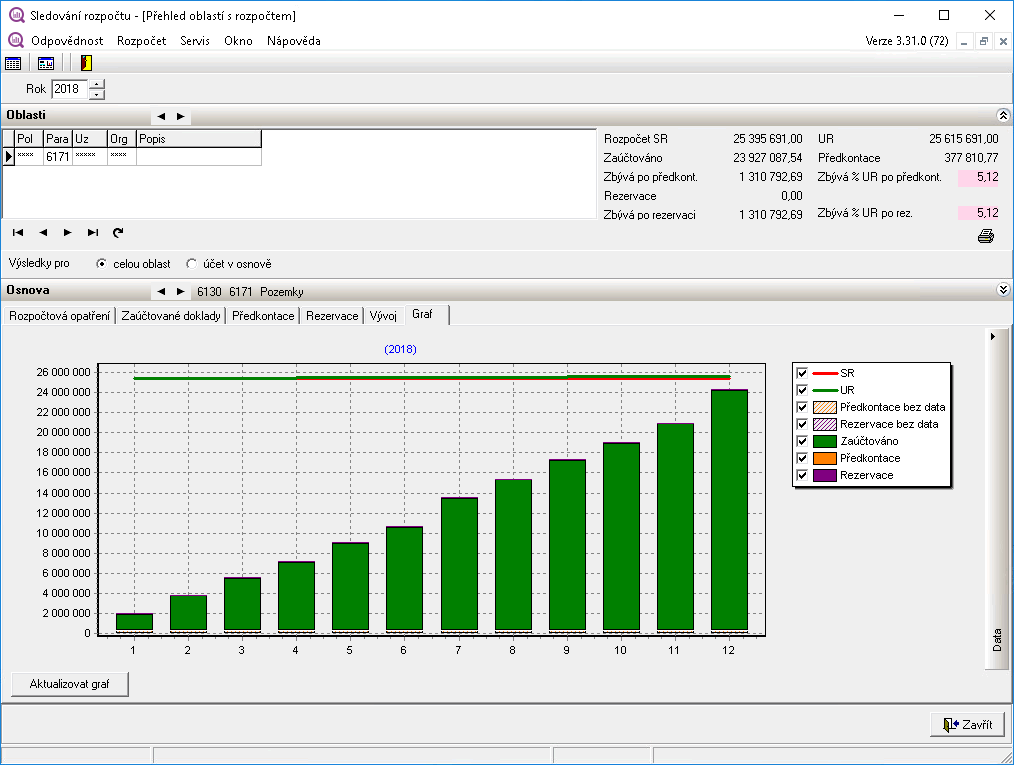Image resolution: width=1014 pixels, height=765 pixels.
Task: Toggle Rezervace bez data checkbox
Action: pos(801,424)
